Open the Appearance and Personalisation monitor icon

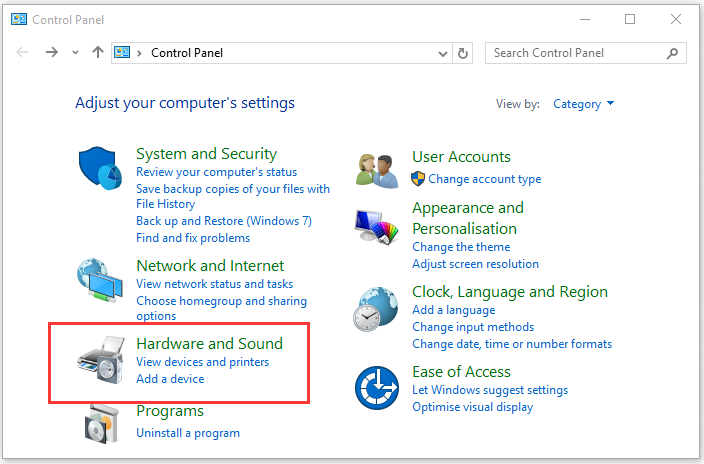[x=376, y=227]
